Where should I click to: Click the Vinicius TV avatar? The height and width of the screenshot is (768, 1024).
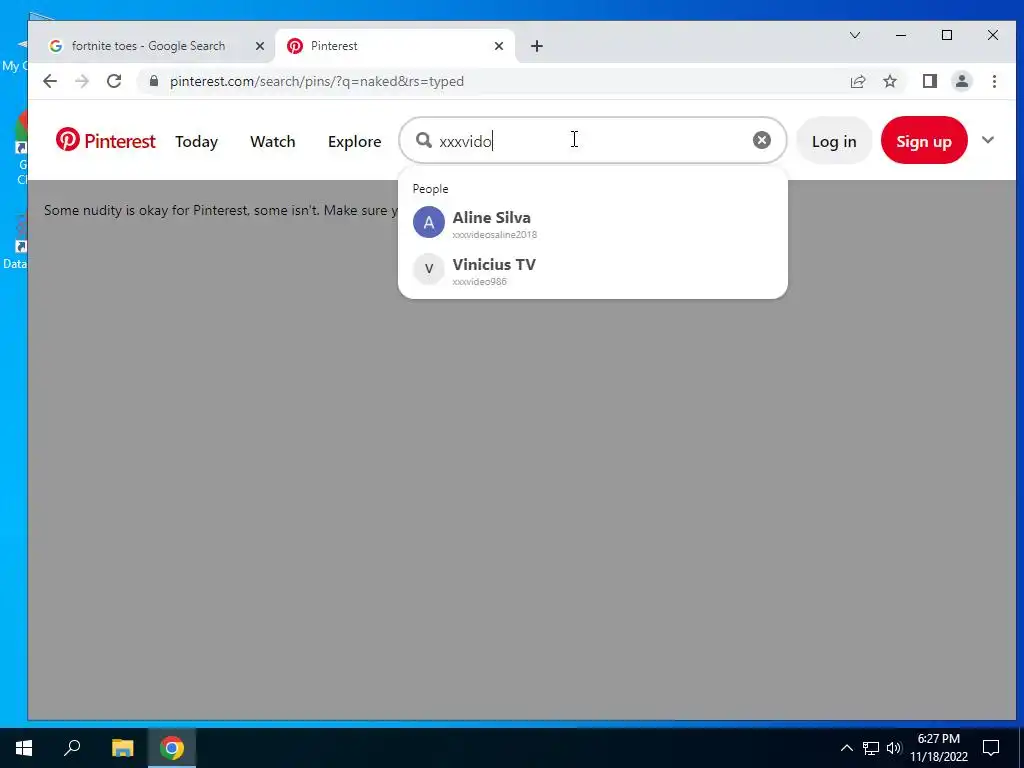428,269
